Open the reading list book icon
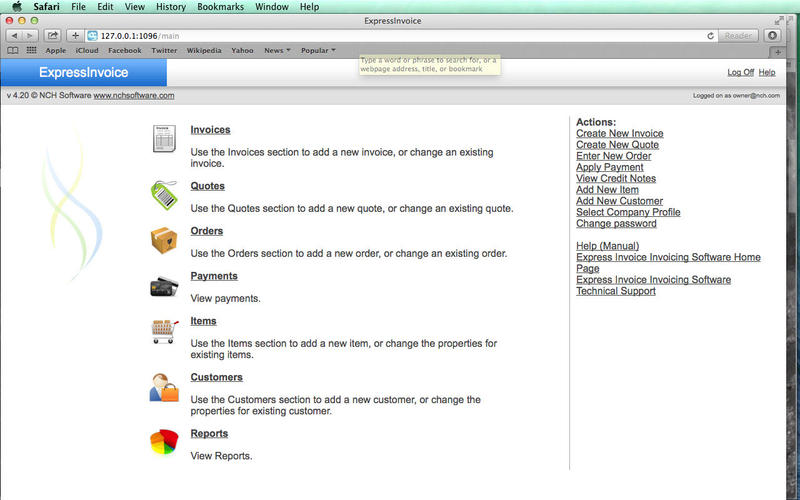 point(13,51)
